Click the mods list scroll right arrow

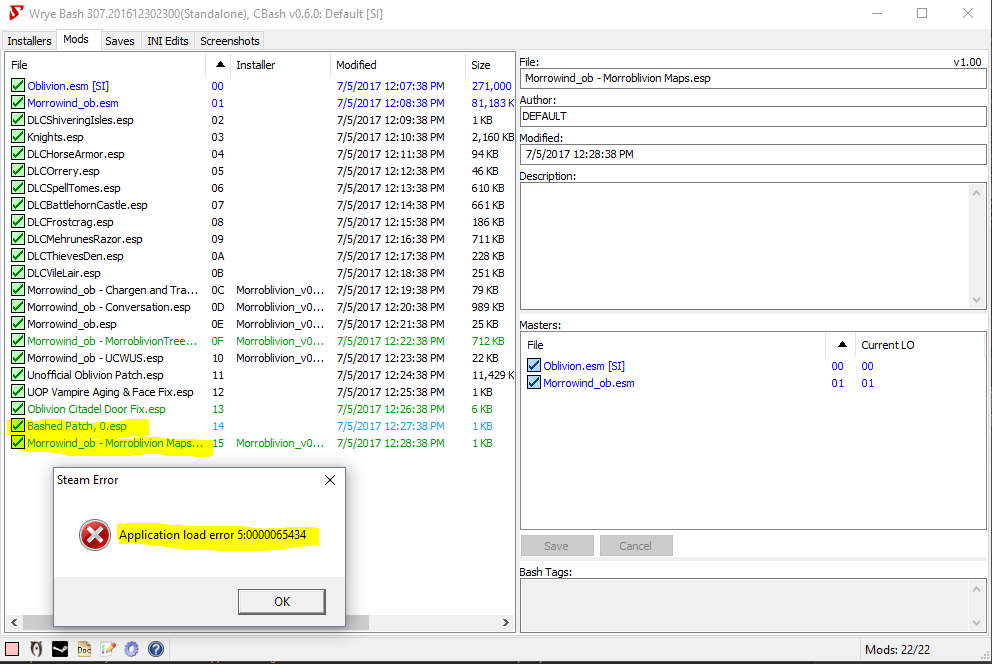pyautogui.click(x=505, y=622)
